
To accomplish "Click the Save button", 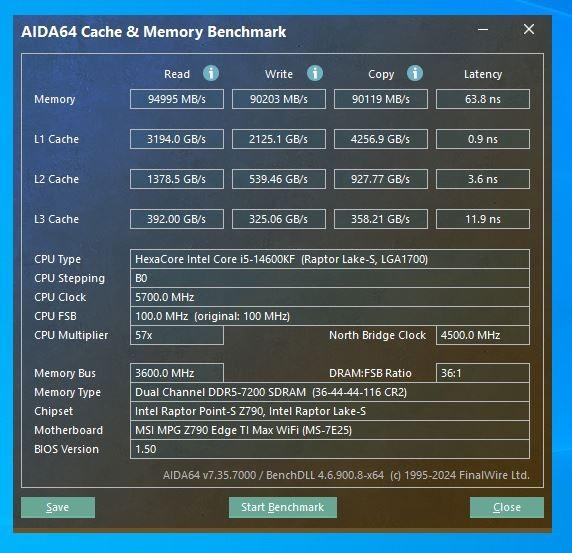I will click(58, 507).
